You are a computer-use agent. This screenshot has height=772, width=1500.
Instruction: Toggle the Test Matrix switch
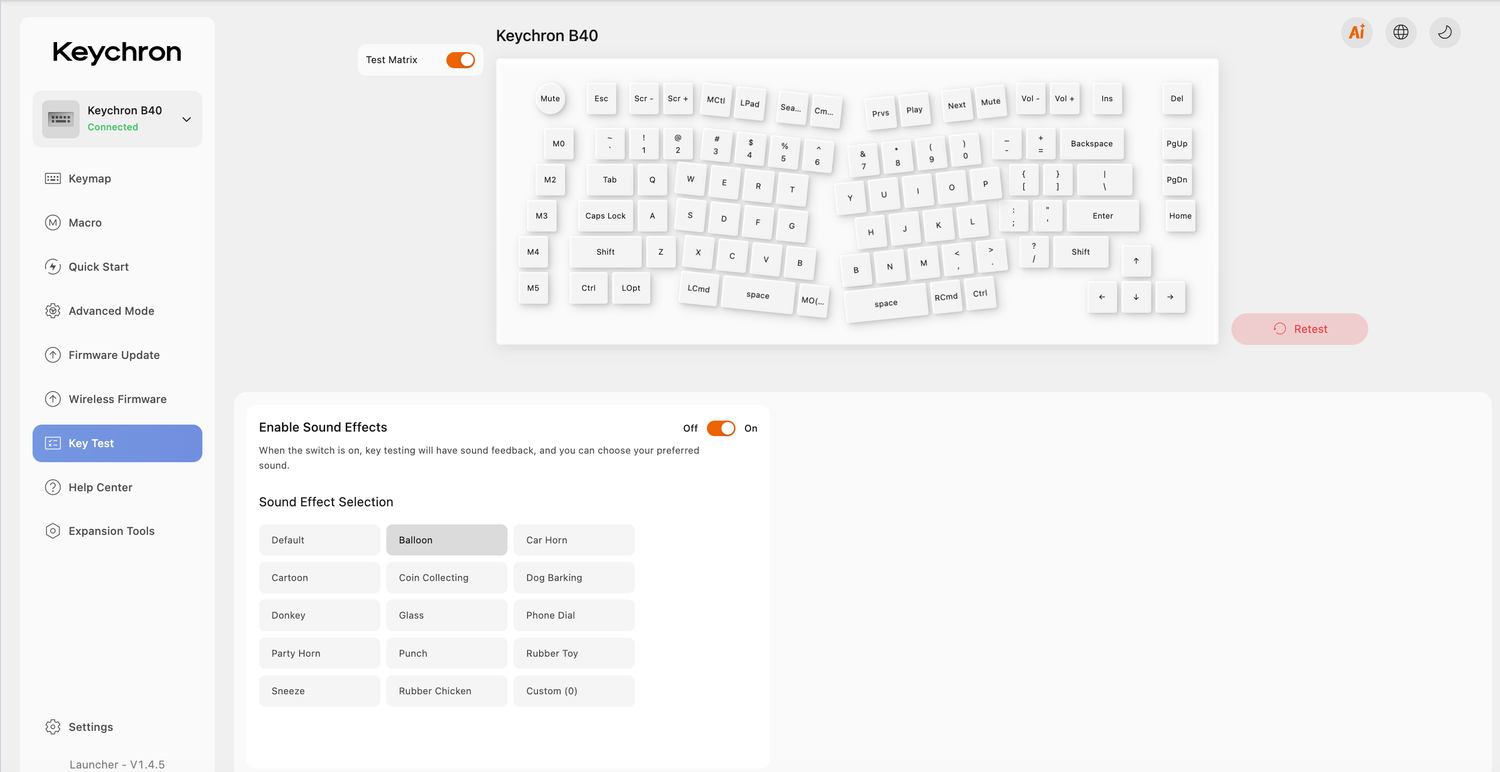(461, 60)
